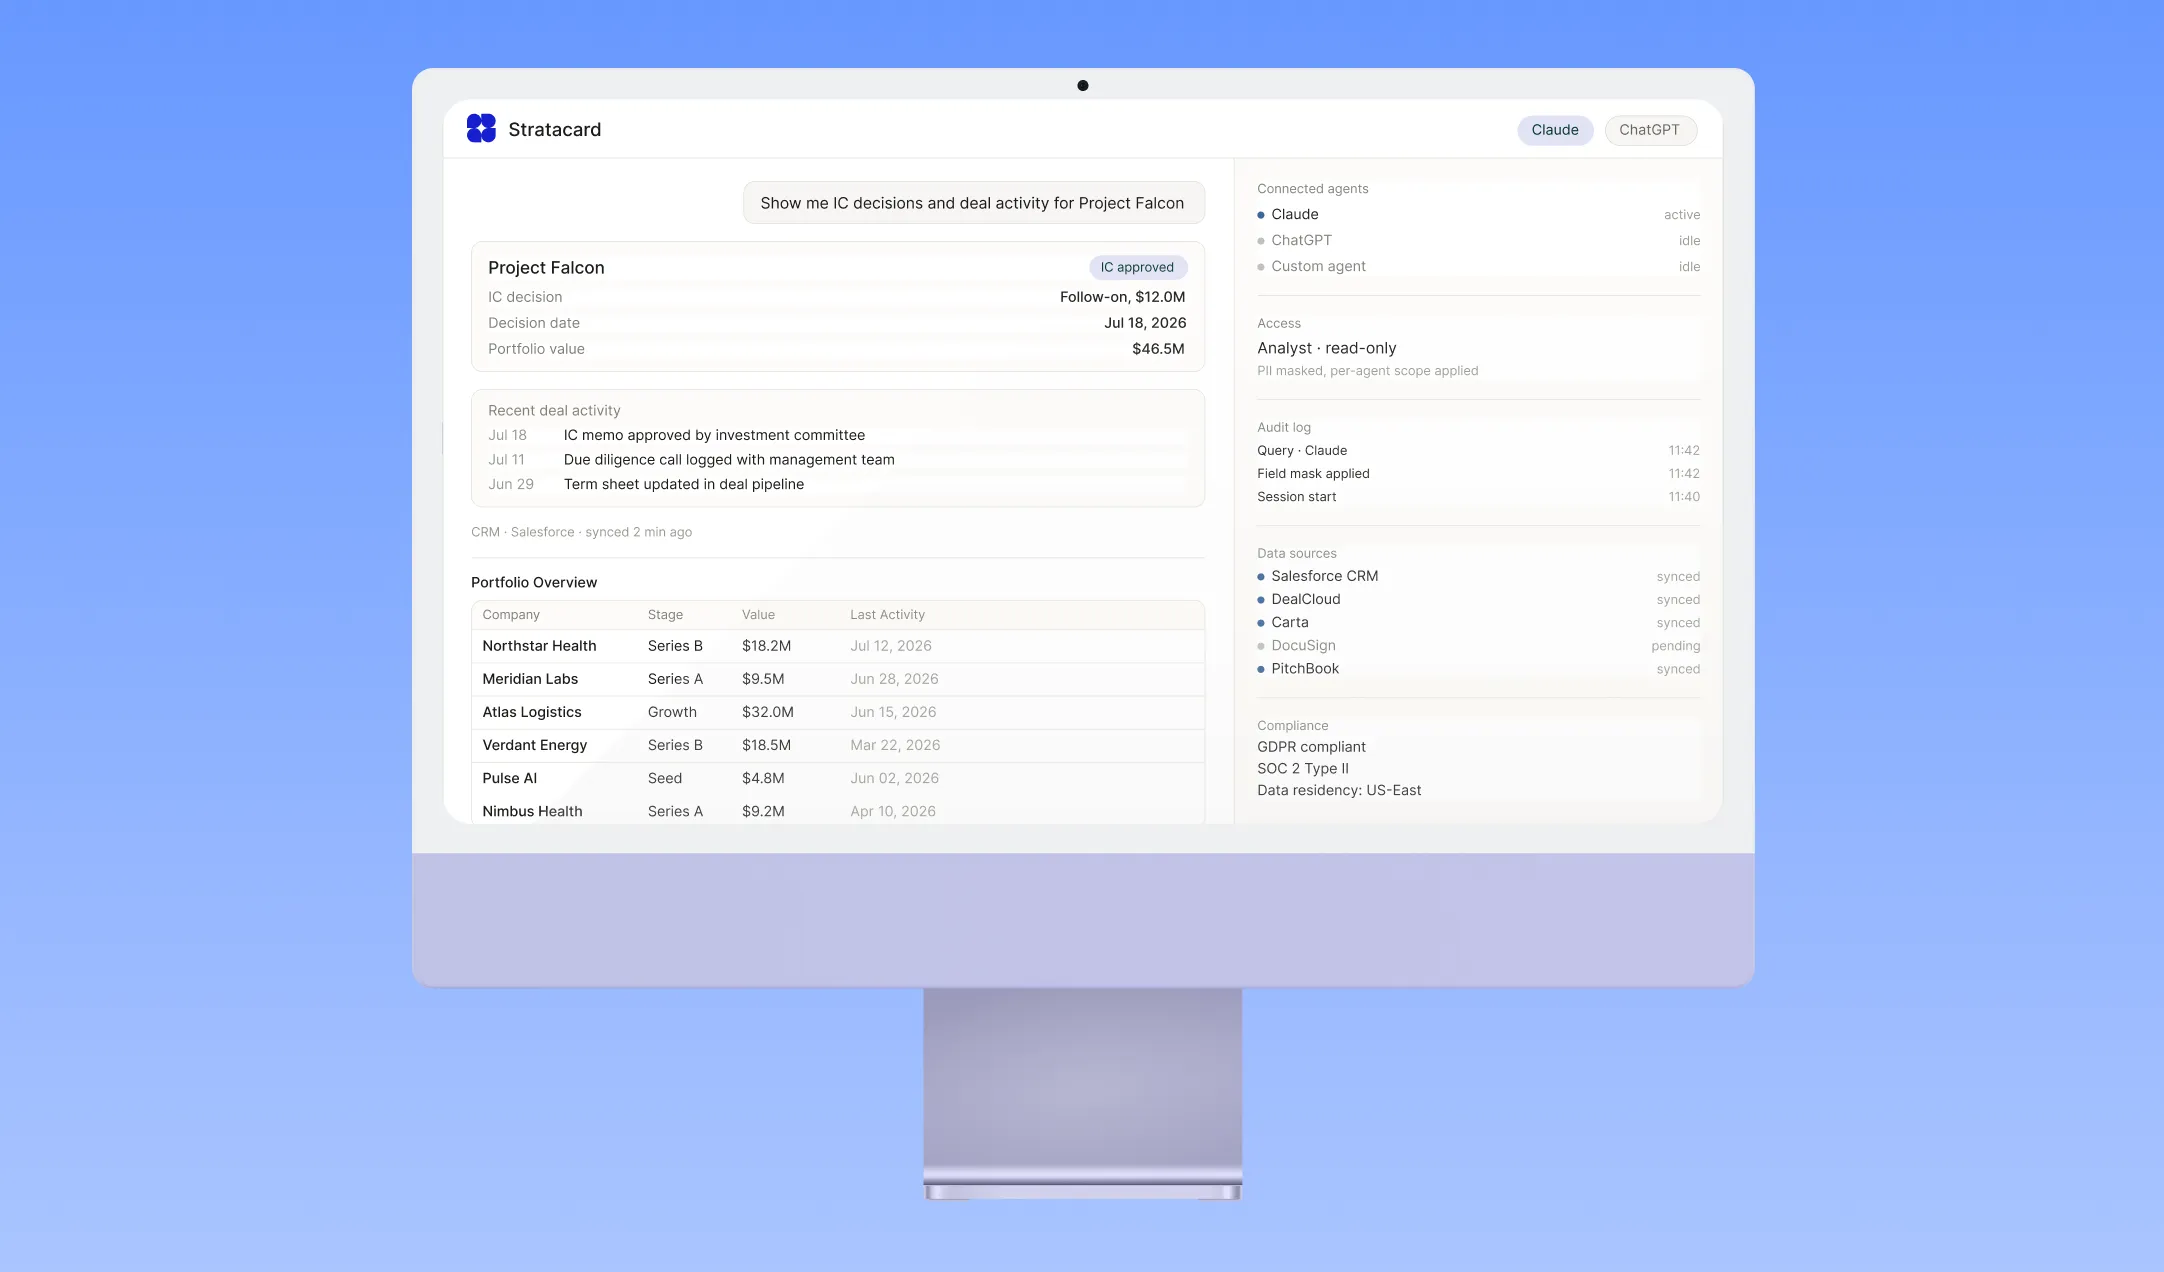2164x1272 pixels.
Task: Select the Jul 18, 2026 decision date
Action: (x=1145, y=323)
